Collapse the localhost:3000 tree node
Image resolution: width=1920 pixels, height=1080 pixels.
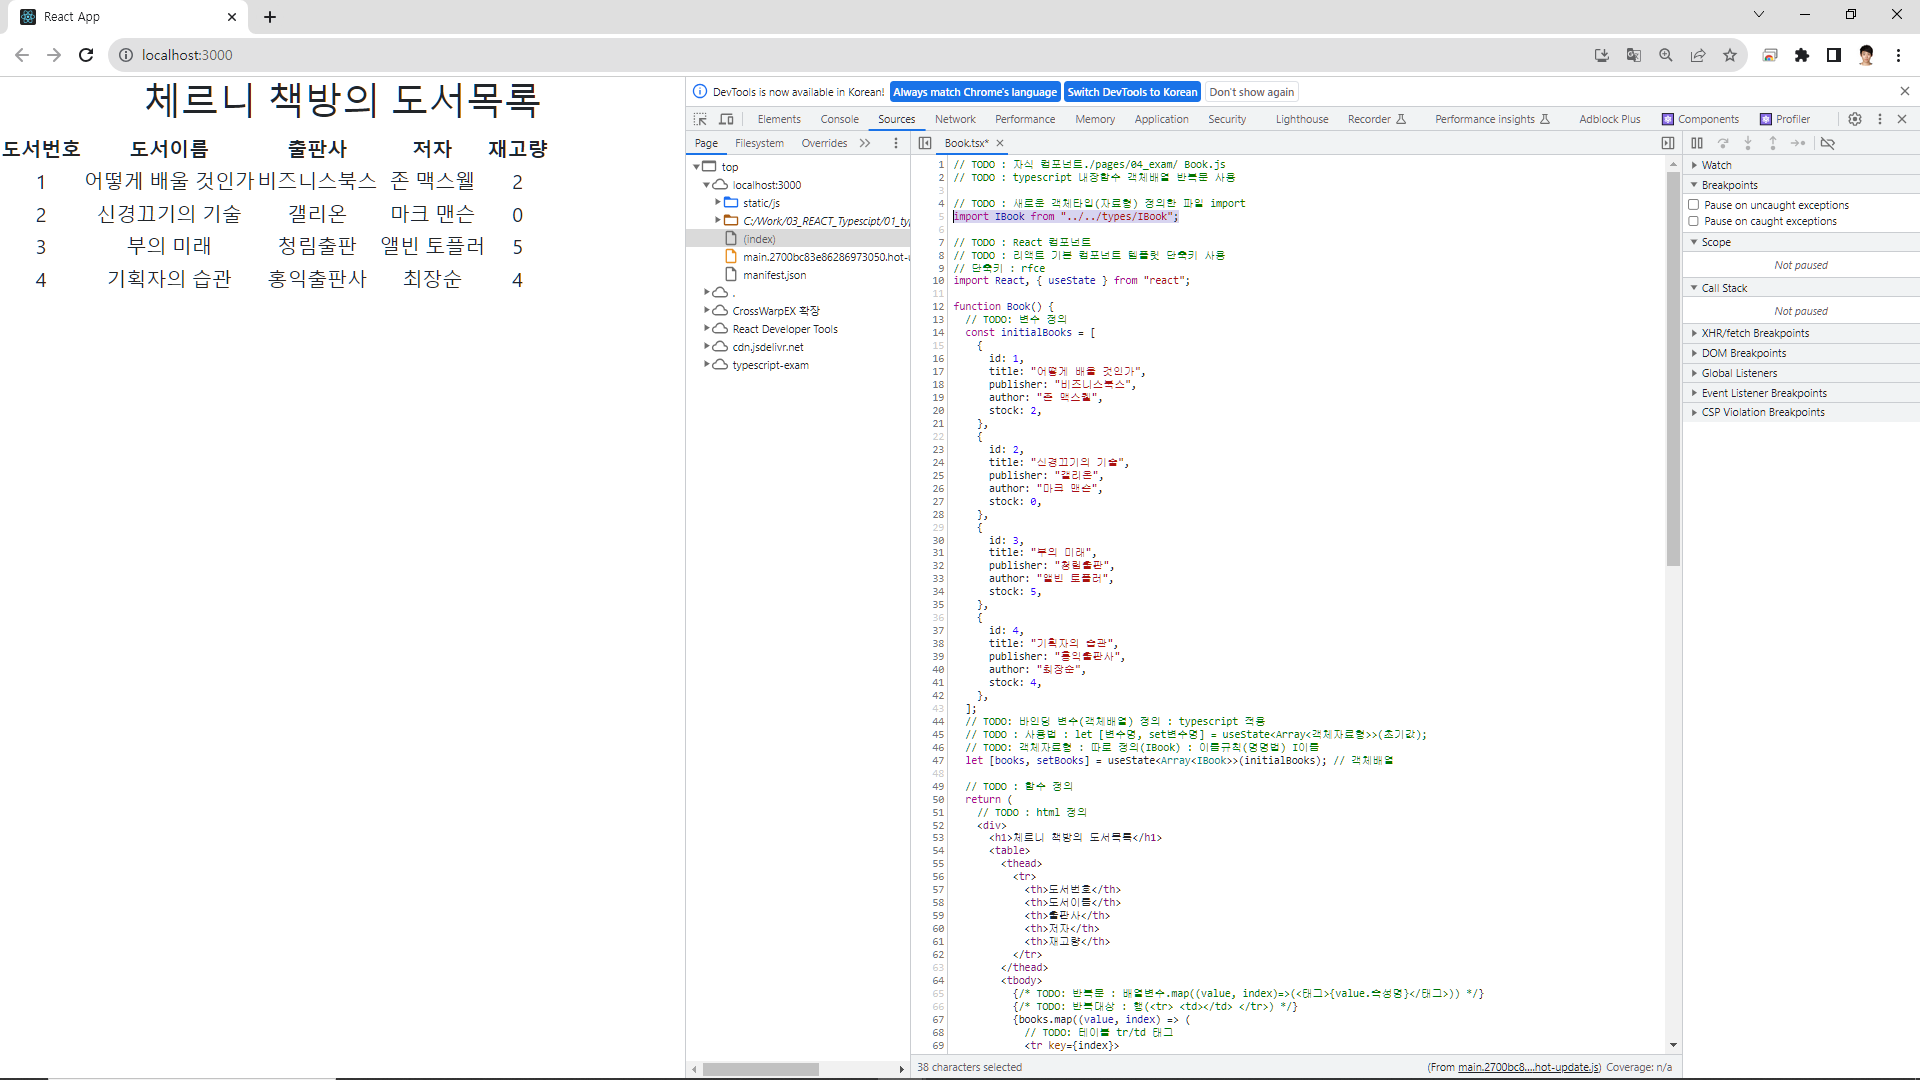pyautogui.click(x=706, y=185)
